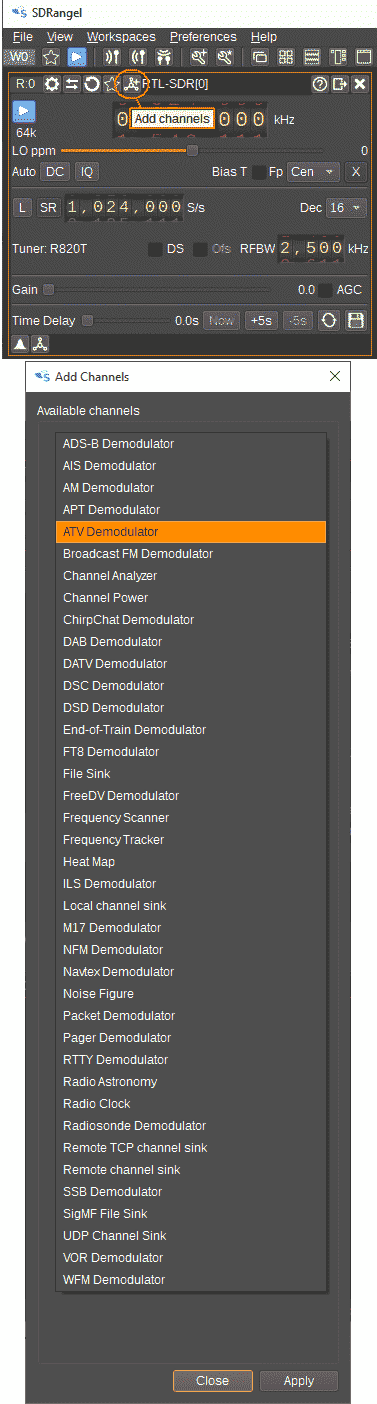
Task: Click the time delay refresh loop icon
Action: point(329,321)
